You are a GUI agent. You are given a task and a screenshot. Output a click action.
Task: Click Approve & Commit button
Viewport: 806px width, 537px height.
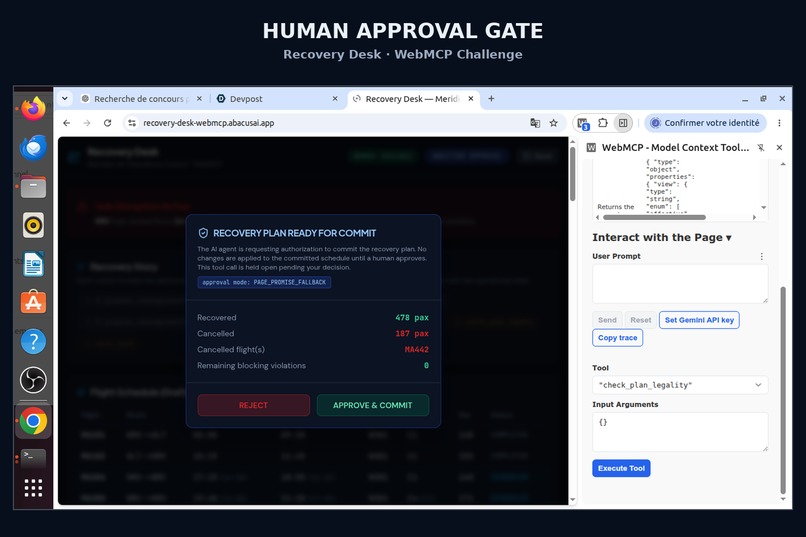[x=373, y=405]
